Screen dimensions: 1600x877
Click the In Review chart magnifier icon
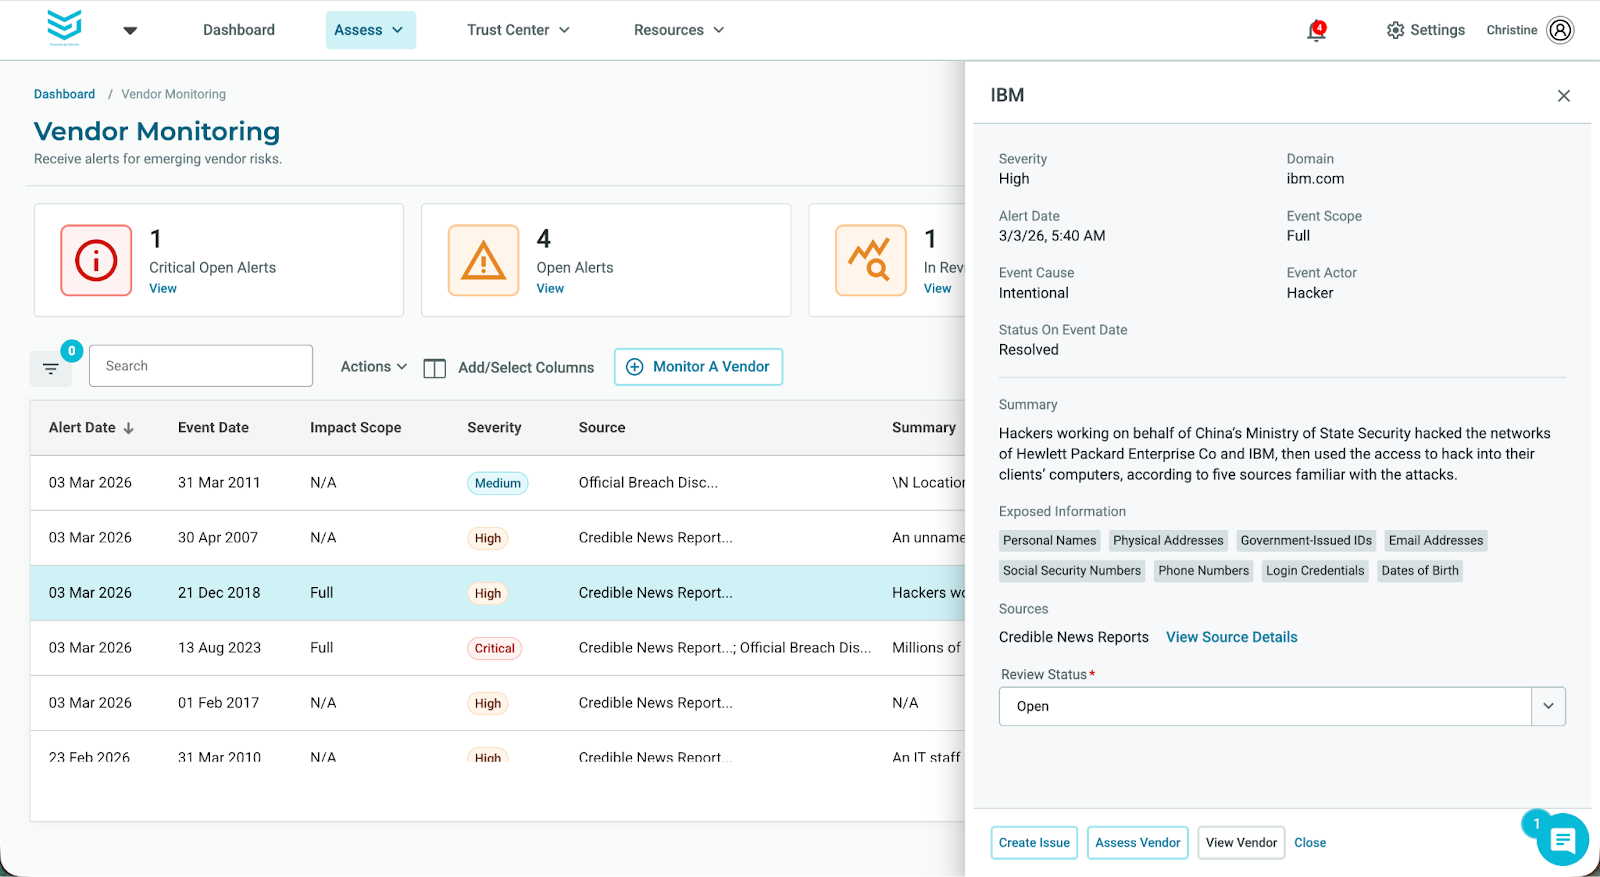click(x=870, y=261)
